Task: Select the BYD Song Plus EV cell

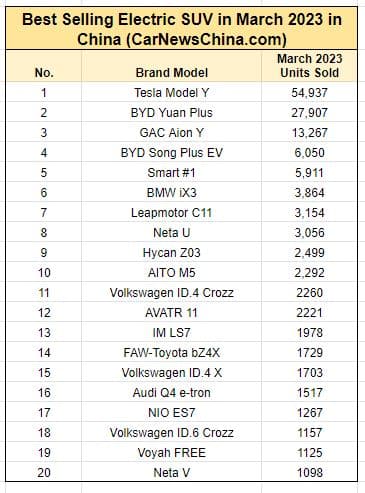Action: (x=171, y=152)
